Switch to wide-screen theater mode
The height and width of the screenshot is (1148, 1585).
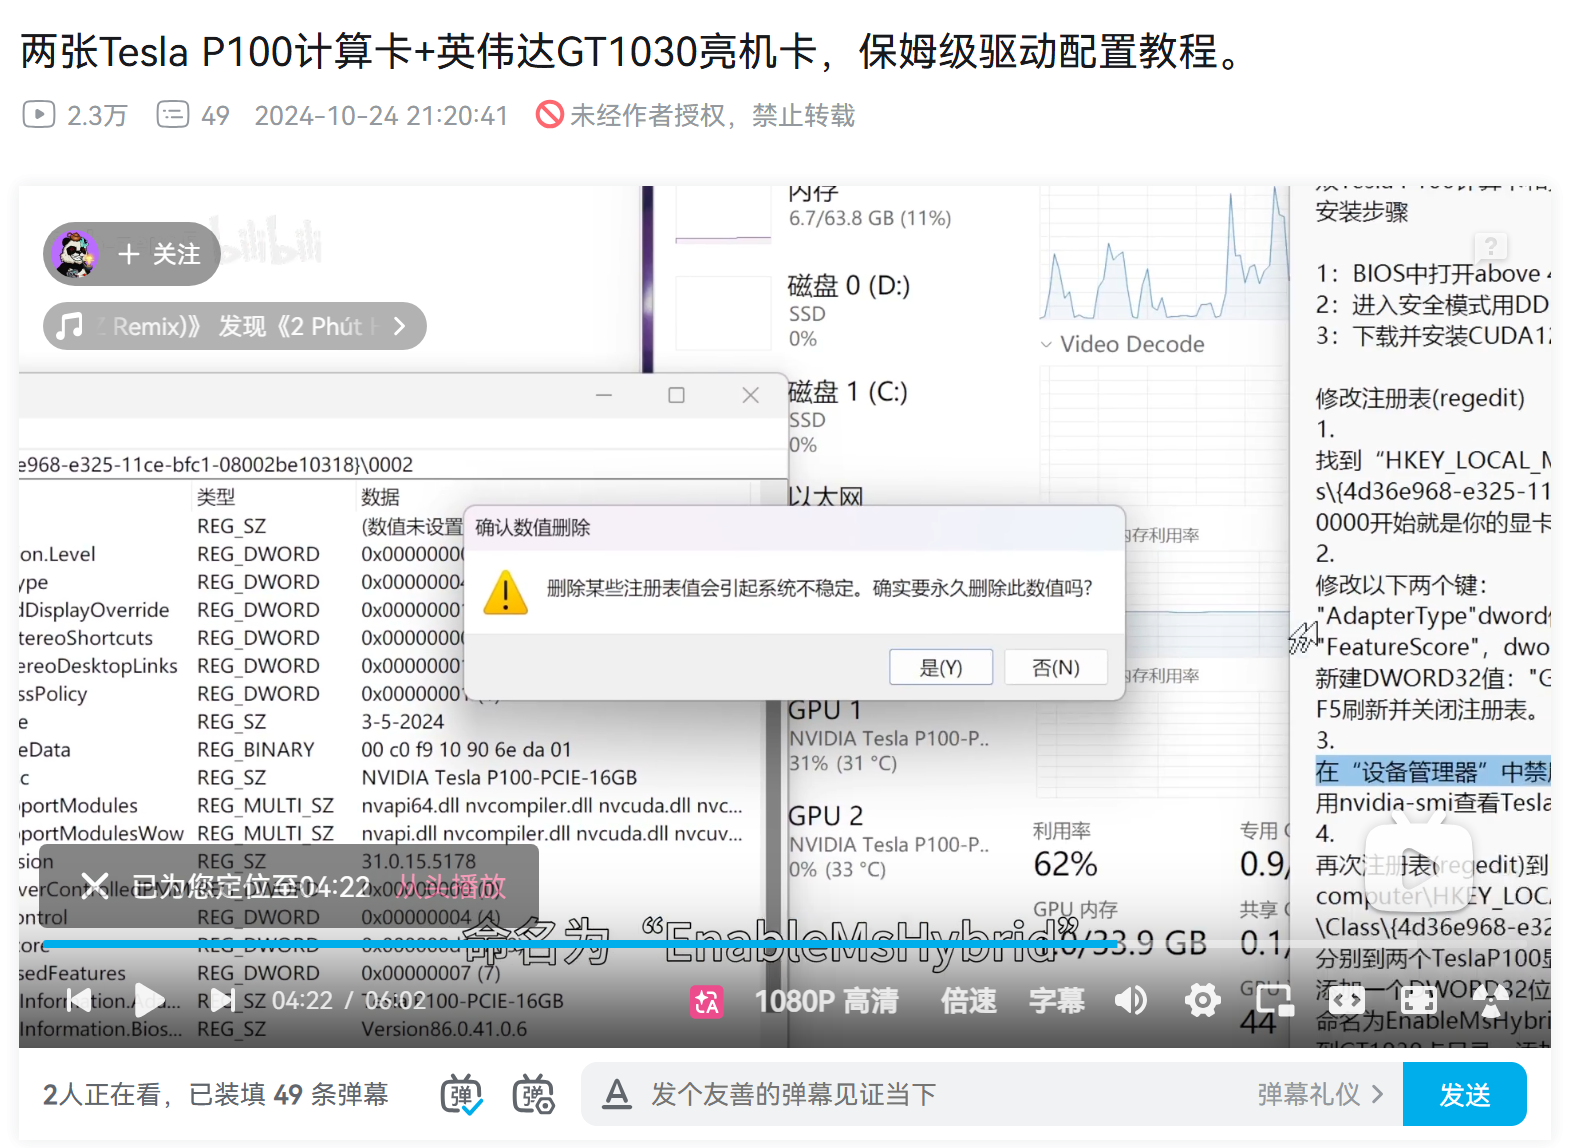pos(1346,1000)
